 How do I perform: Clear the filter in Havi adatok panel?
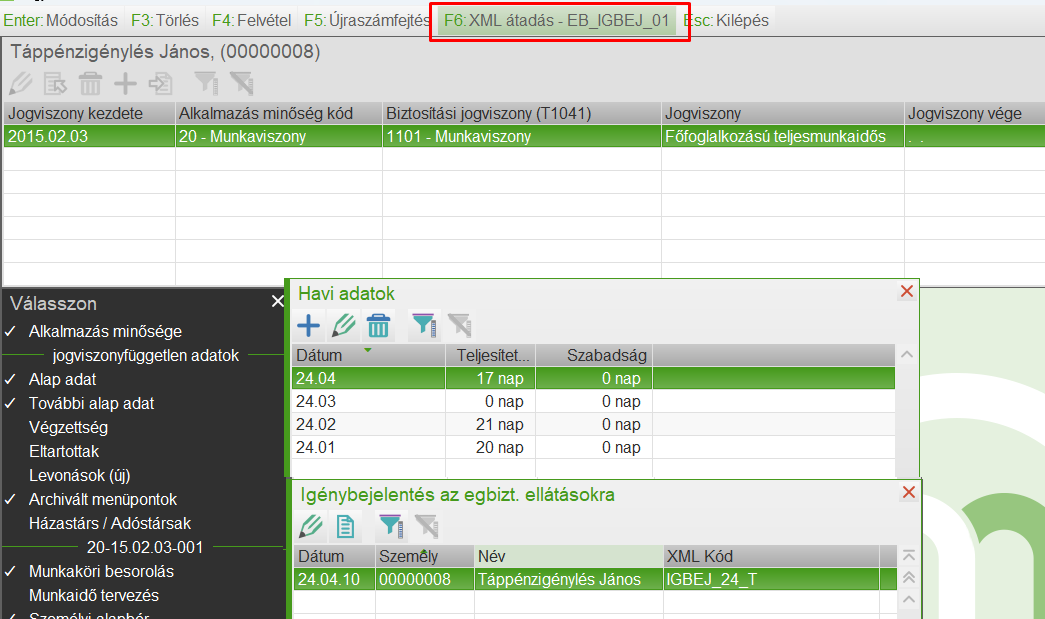(458, 325)
